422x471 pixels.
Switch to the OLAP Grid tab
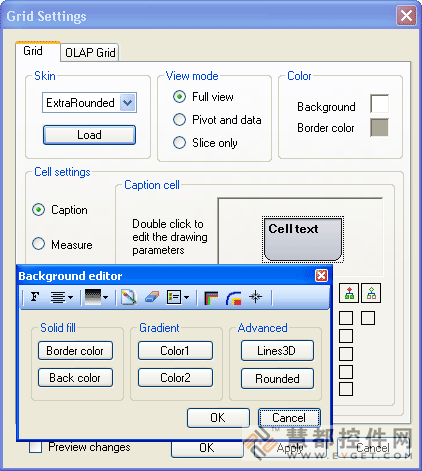[90, 53]
